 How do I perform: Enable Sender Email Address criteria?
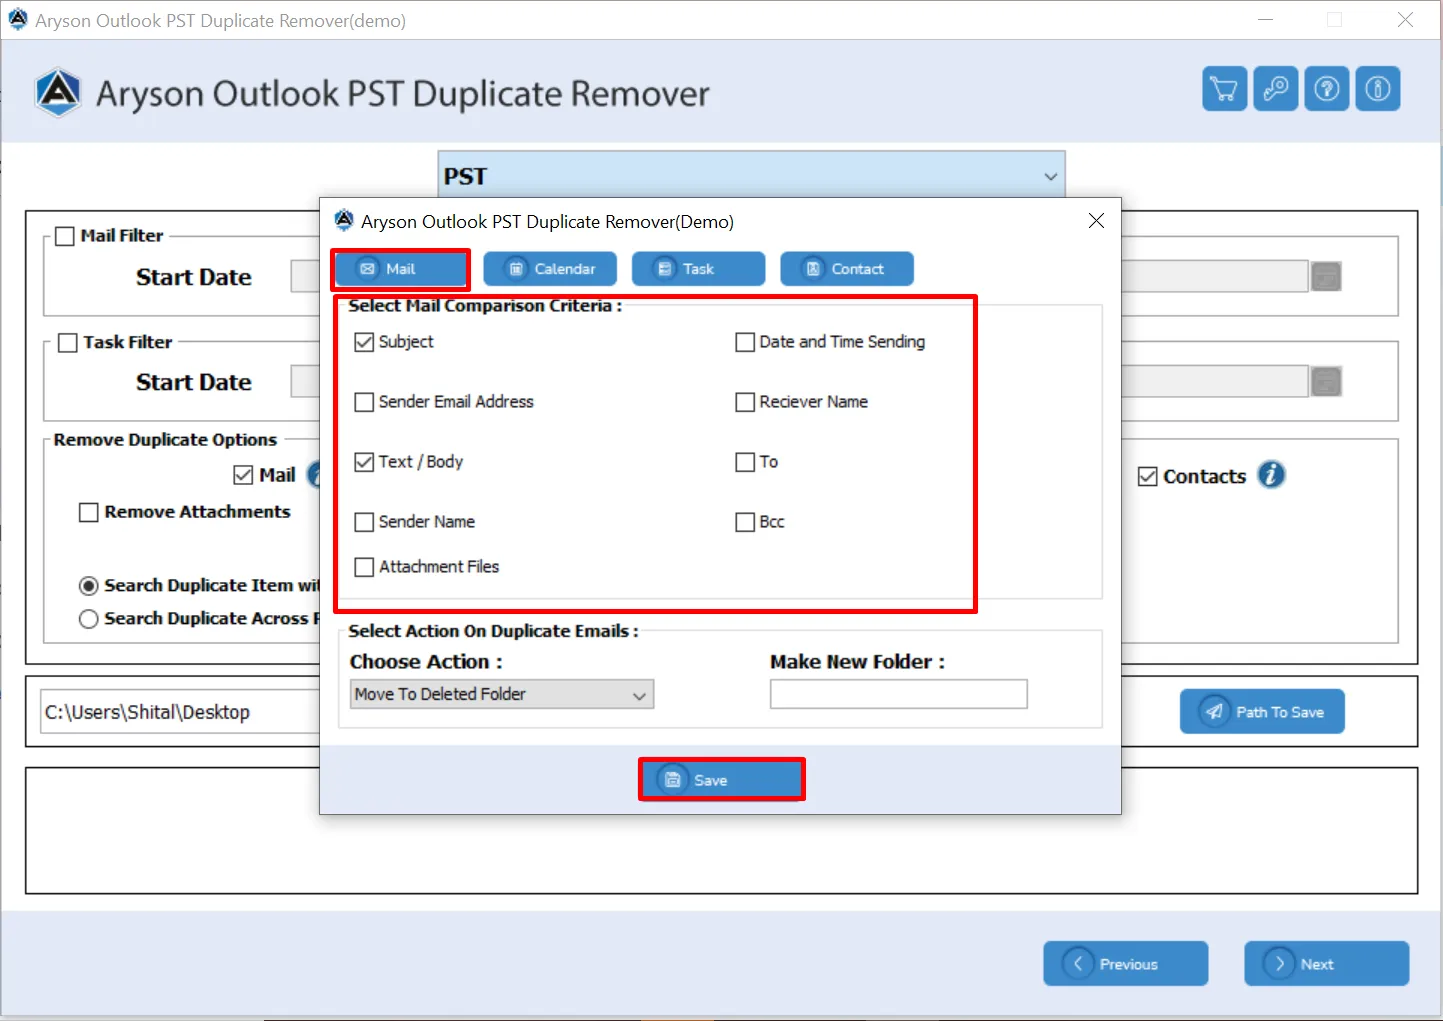[364, 402]
